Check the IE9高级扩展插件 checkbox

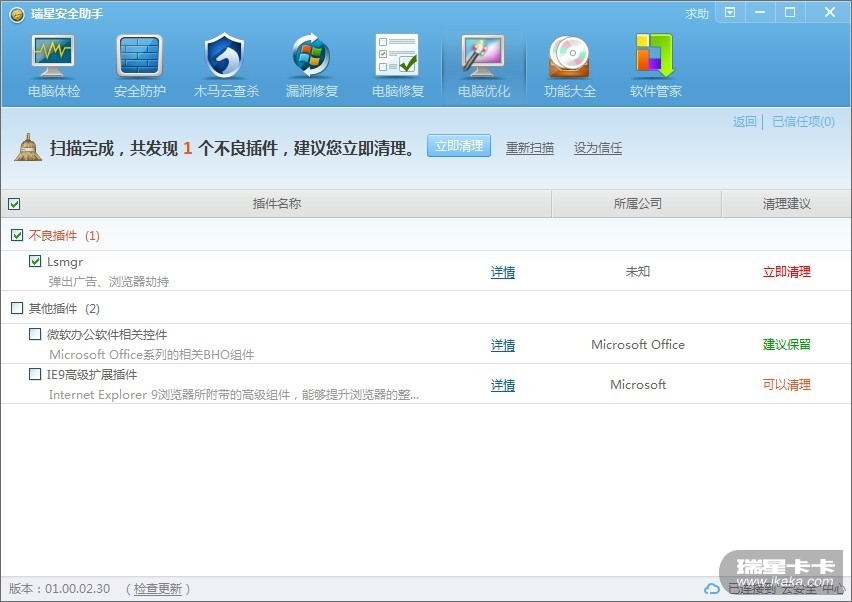[35, 374]
